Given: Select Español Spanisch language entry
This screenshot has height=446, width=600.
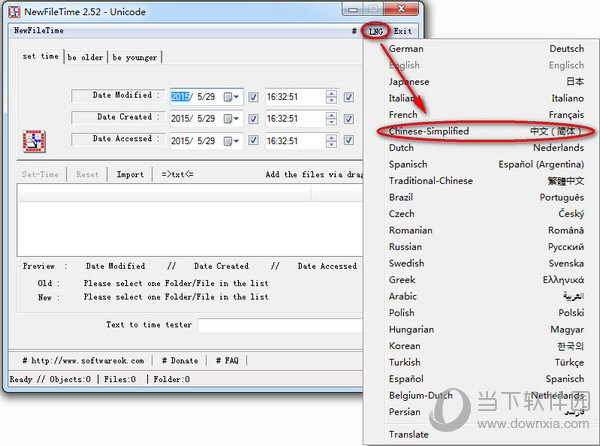Looking at the screenshot, I should pos(486,379).
